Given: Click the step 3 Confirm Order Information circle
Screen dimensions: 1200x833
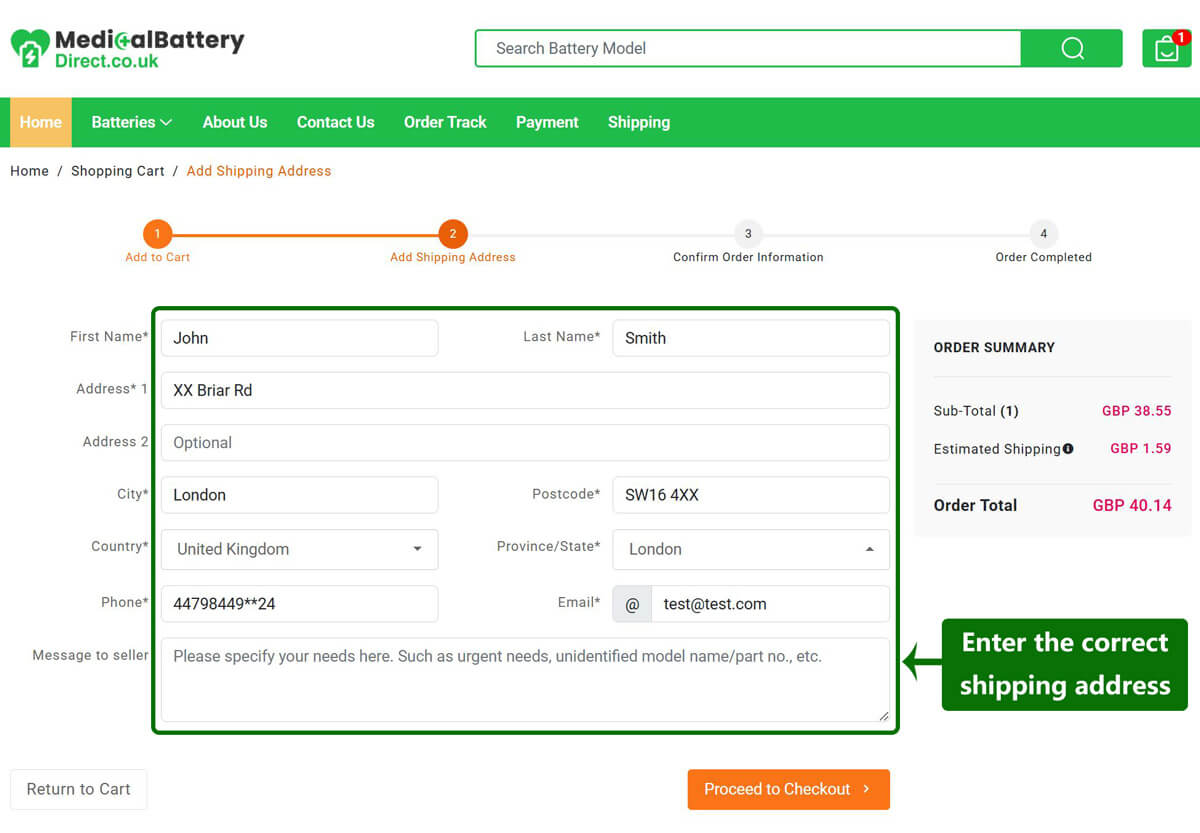Looking at the screenshot, I should [748, 233].
